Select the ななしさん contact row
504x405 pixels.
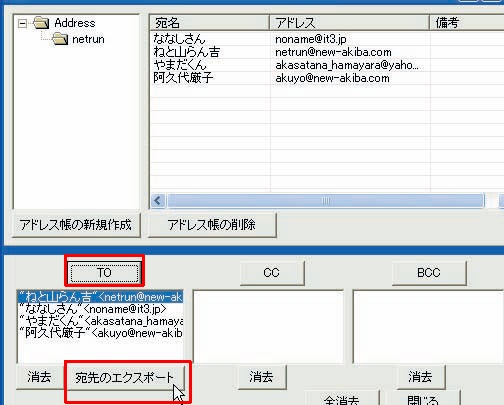point(327,39)
